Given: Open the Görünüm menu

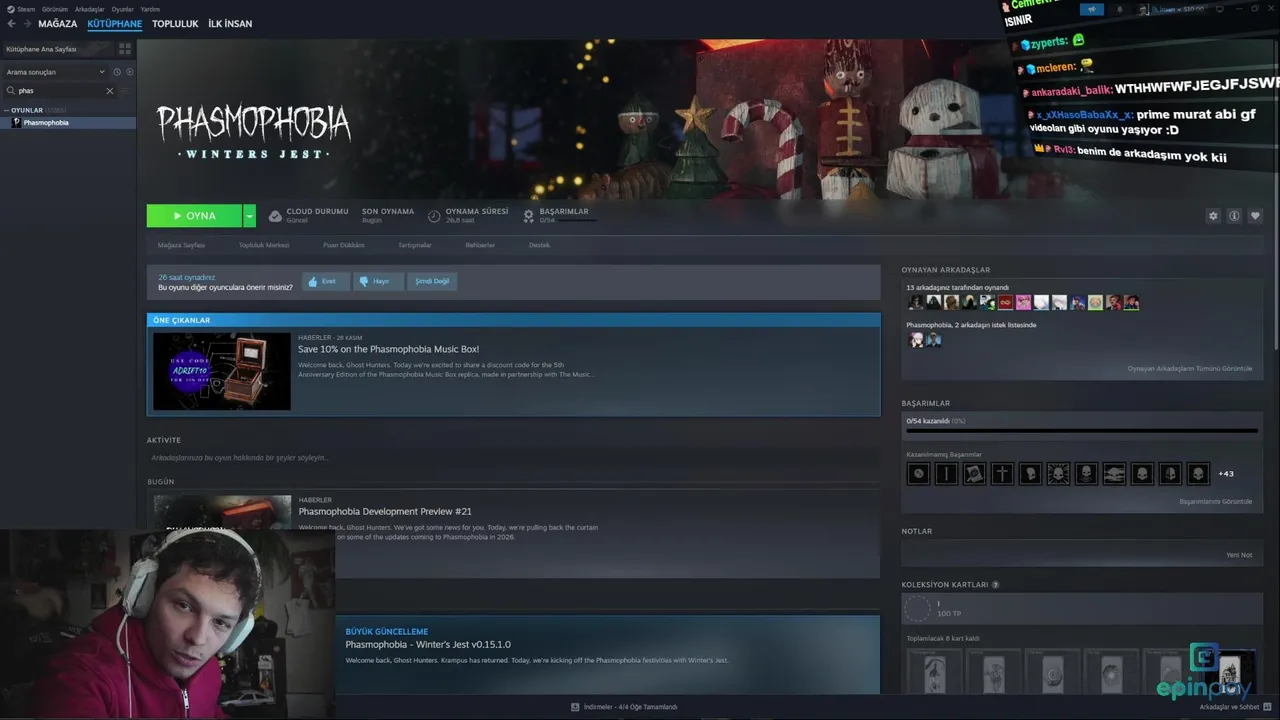Looking at the screenshot, I should click(x=55, y=9).
